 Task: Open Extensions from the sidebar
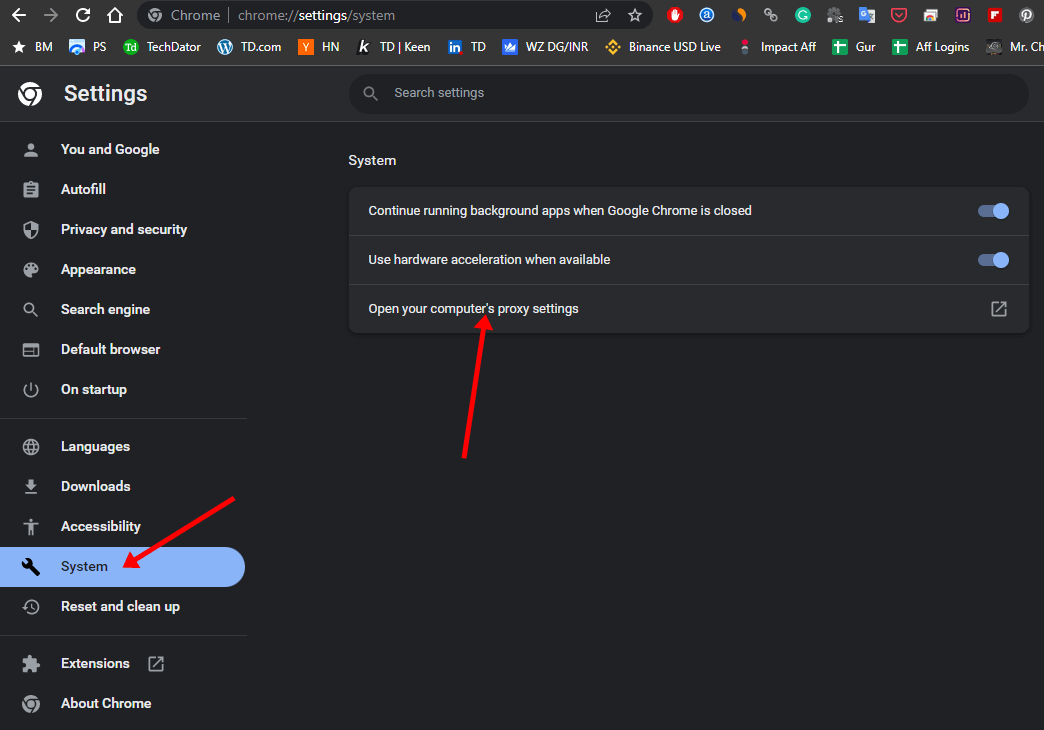click(123, 663)
